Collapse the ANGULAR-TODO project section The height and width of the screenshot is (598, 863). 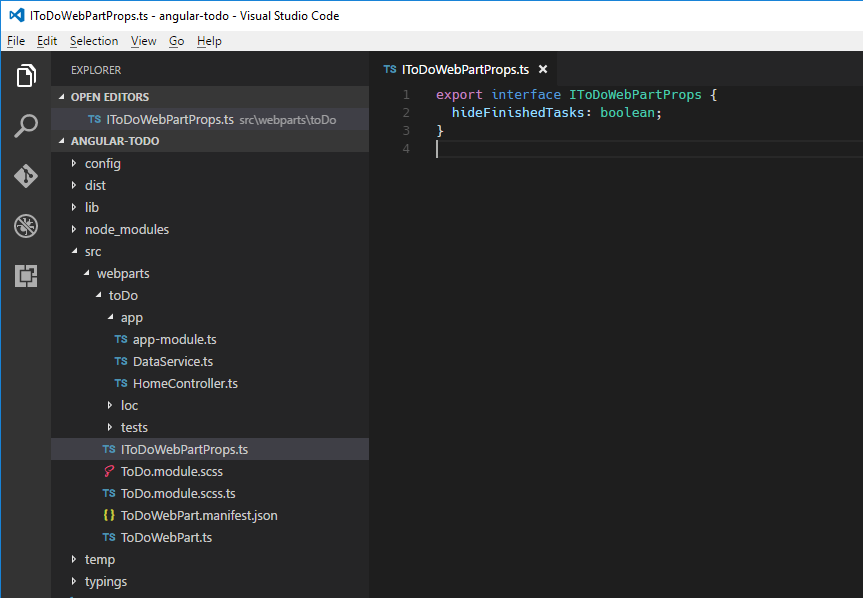[x=62, y=141]
